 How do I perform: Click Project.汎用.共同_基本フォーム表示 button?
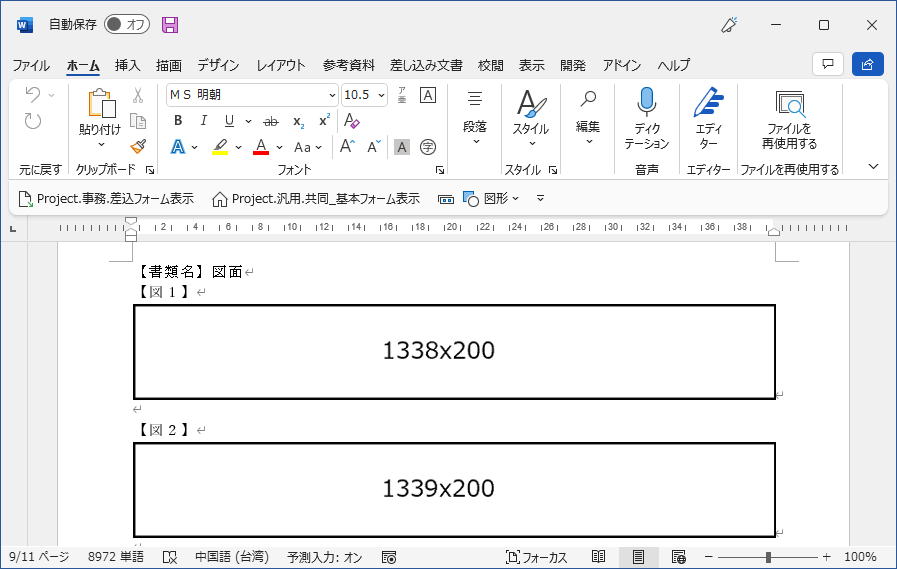tap(316, 199)
